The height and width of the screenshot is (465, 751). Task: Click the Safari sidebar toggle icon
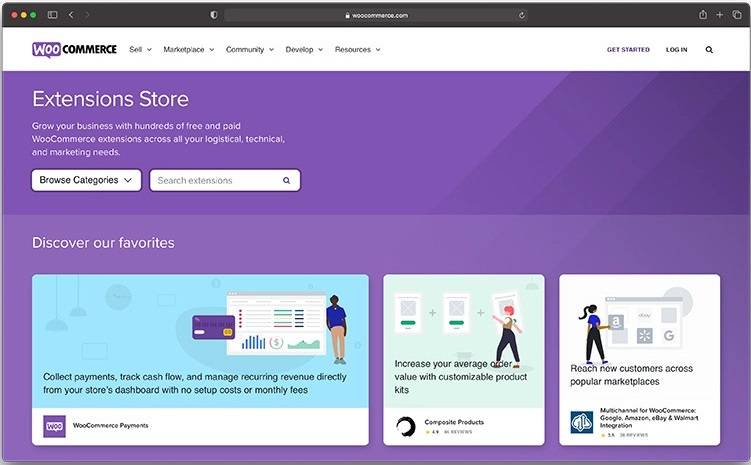point(53,15)
